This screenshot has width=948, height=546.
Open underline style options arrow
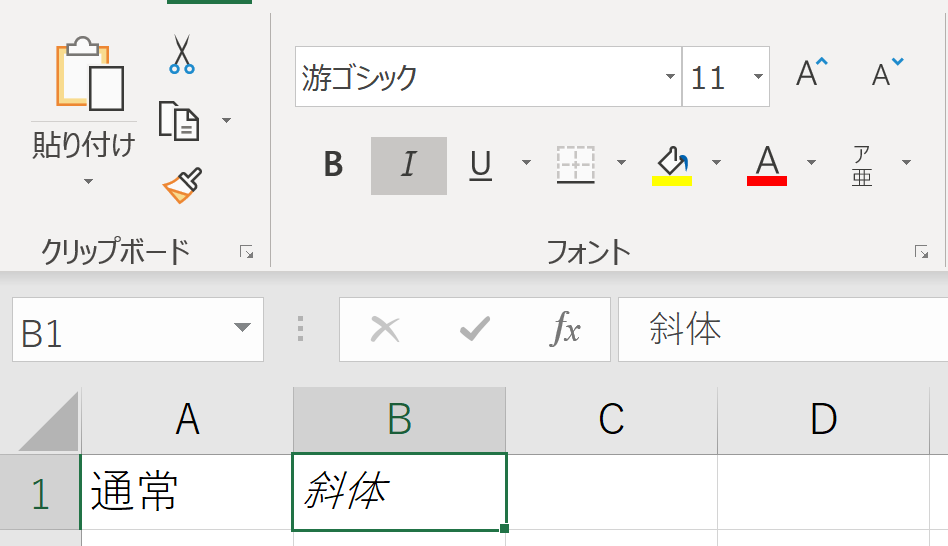(x=526, y=162)
